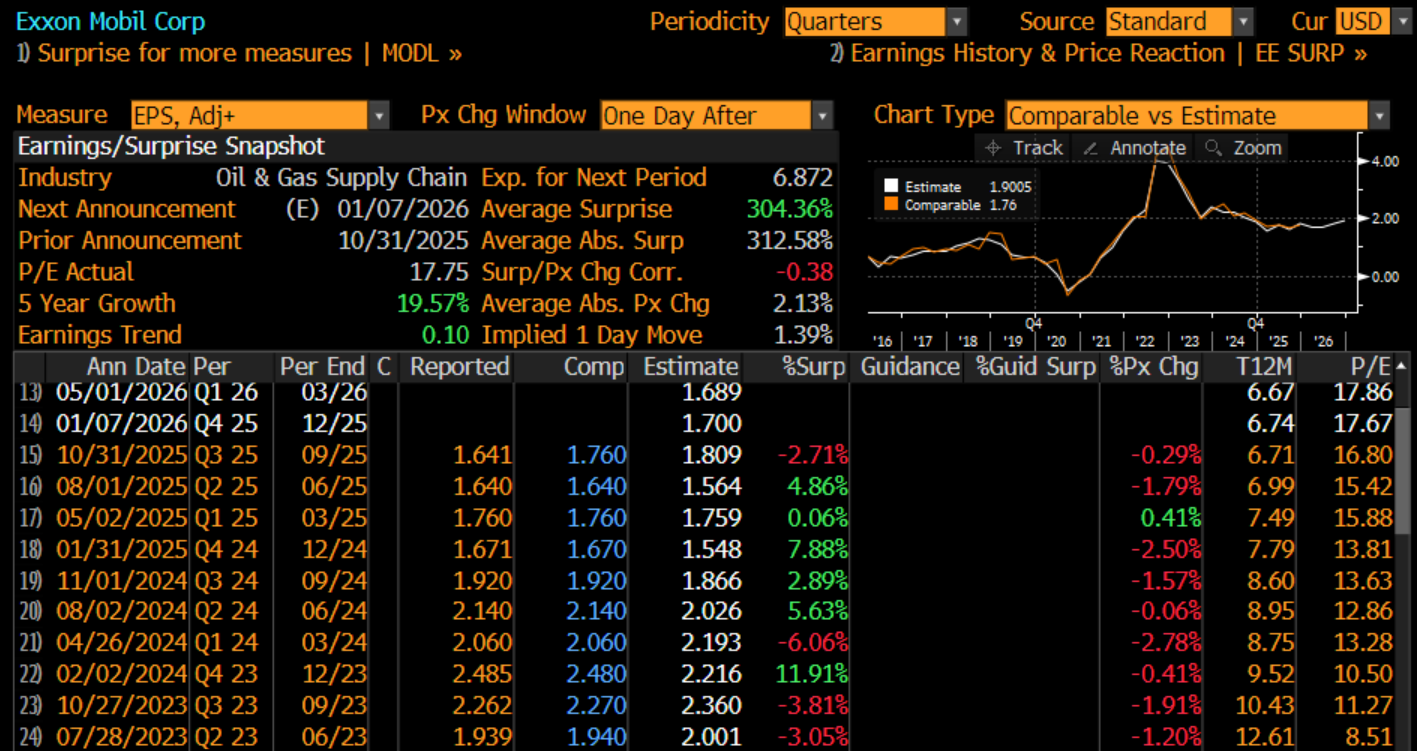This screenshot has height=751, width=1417.
Task: Select row 13 dated 05/01/2026
Action: [x=704, y=392]
